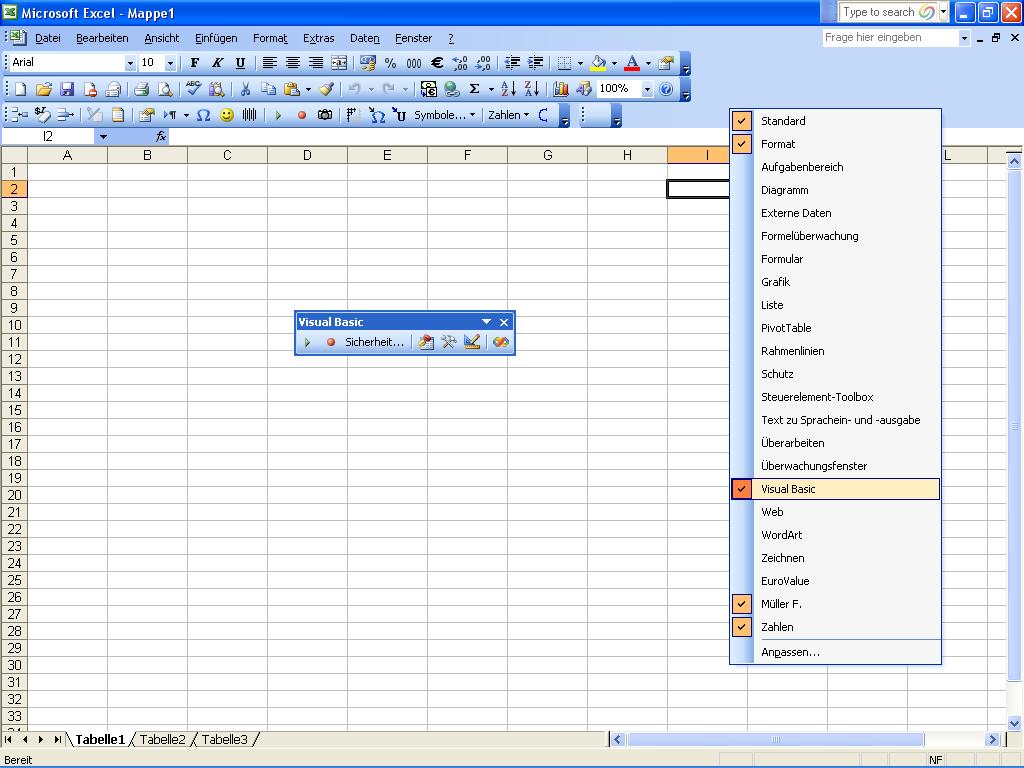This screenshot has width=1024, height=768.
Task: Click the fx insert function button
Action: coord(161,136)
